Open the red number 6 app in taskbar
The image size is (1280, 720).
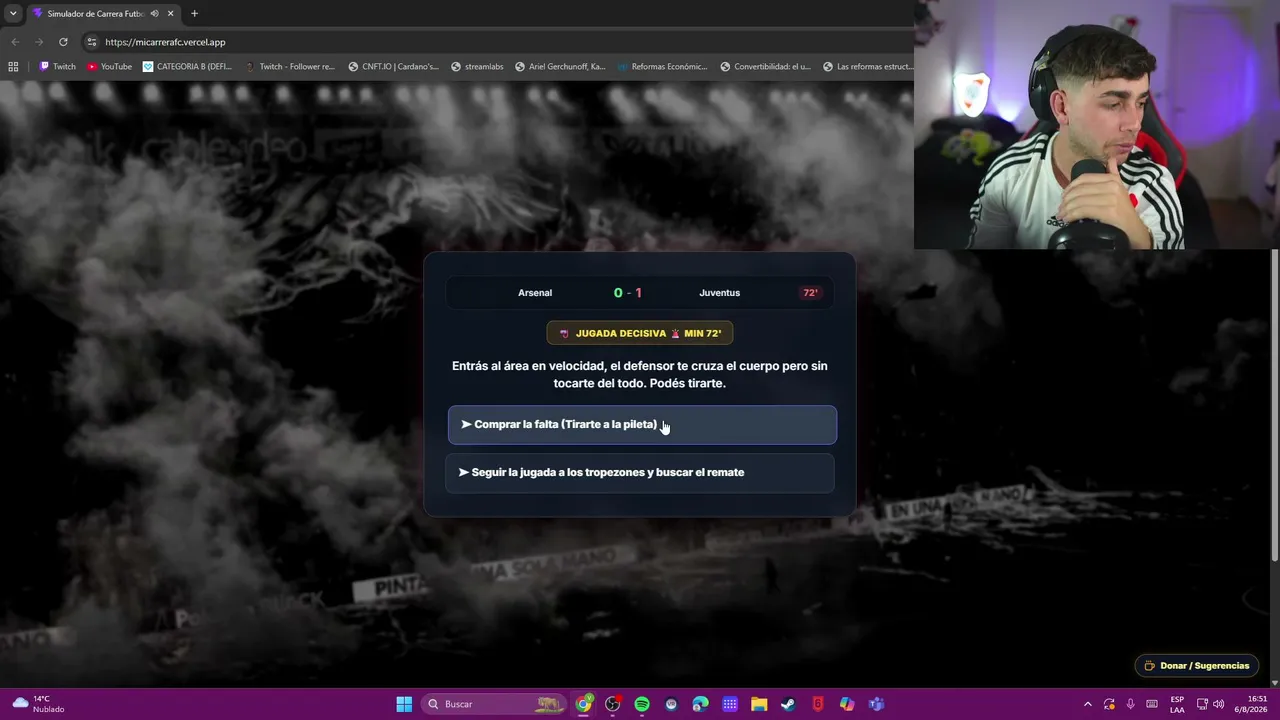tap(817, 704)
